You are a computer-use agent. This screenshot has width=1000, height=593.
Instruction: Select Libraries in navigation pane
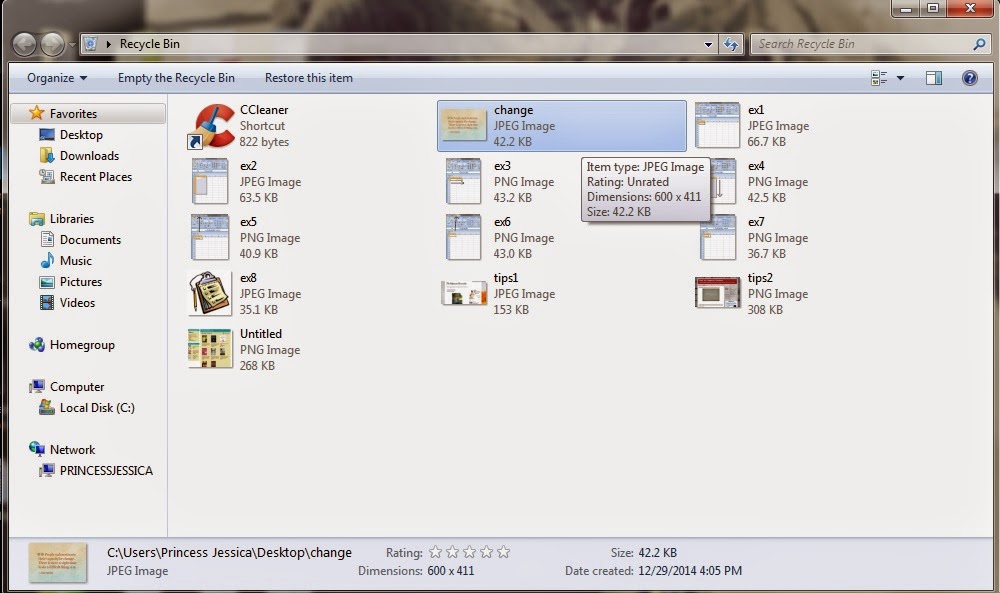coord(71,219)
